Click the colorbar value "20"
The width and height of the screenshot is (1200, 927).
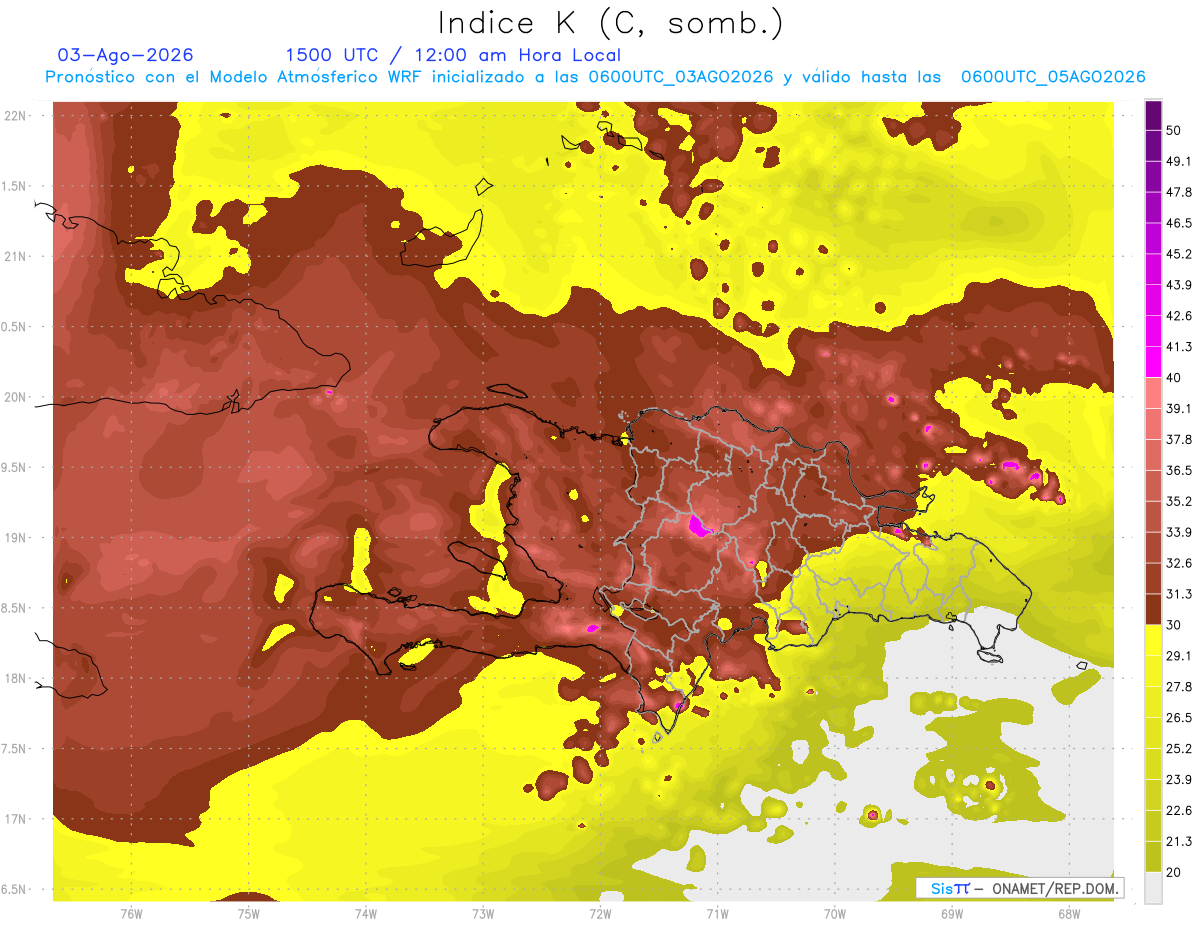point(1174,872)
